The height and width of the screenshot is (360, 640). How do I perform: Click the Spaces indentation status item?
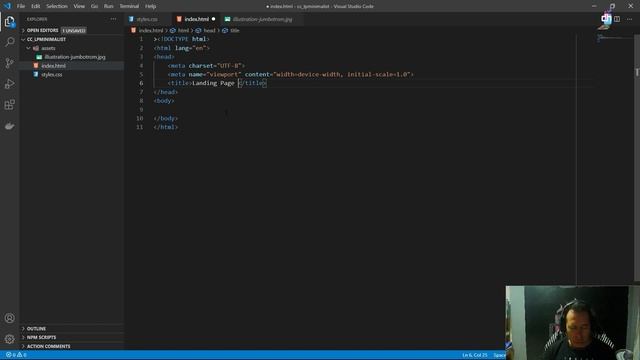pyautogui.click(x=499, y=355)
